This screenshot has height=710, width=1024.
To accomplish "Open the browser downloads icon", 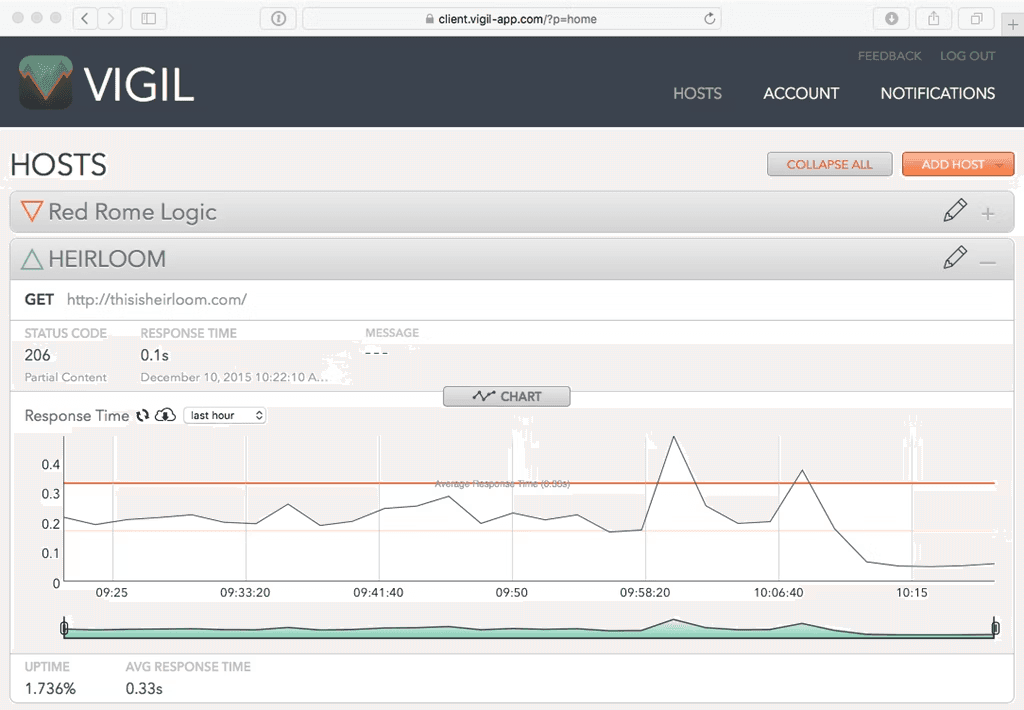I will click(x=890, y=17).
